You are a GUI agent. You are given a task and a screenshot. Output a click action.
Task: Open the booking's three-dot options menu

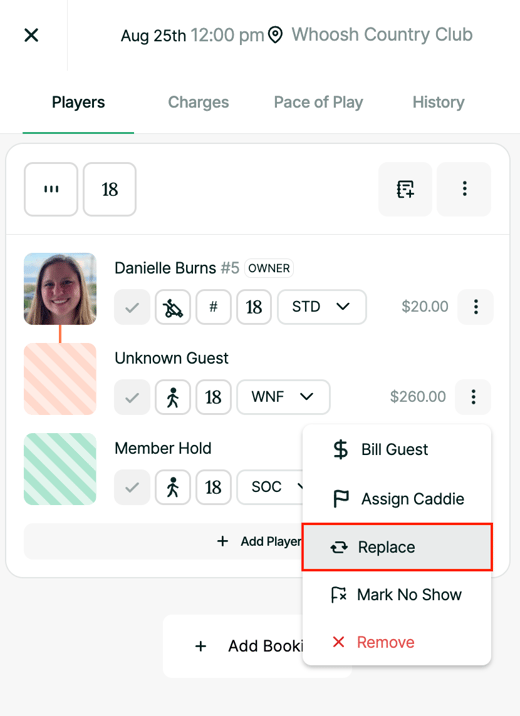(464, 189)
